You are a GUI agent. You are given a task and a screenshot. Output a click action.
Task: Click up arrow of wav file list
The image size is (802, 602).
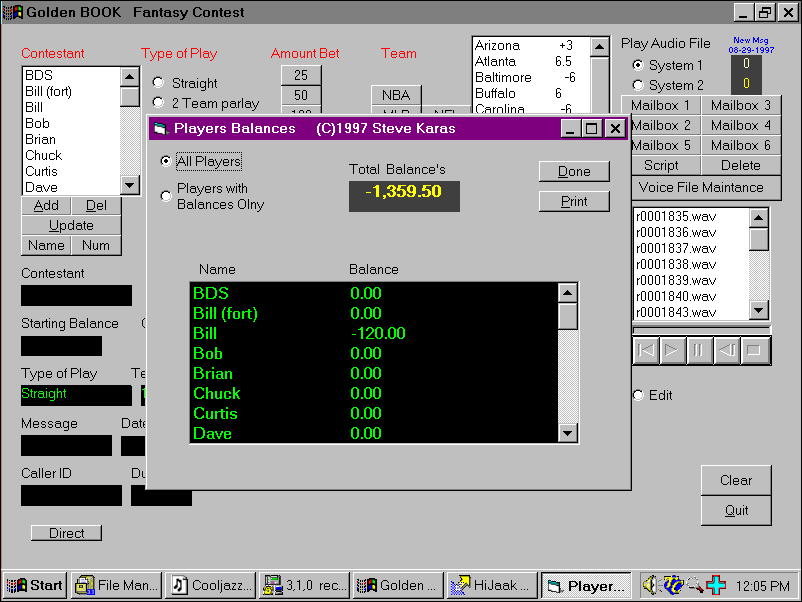[759, 218]
